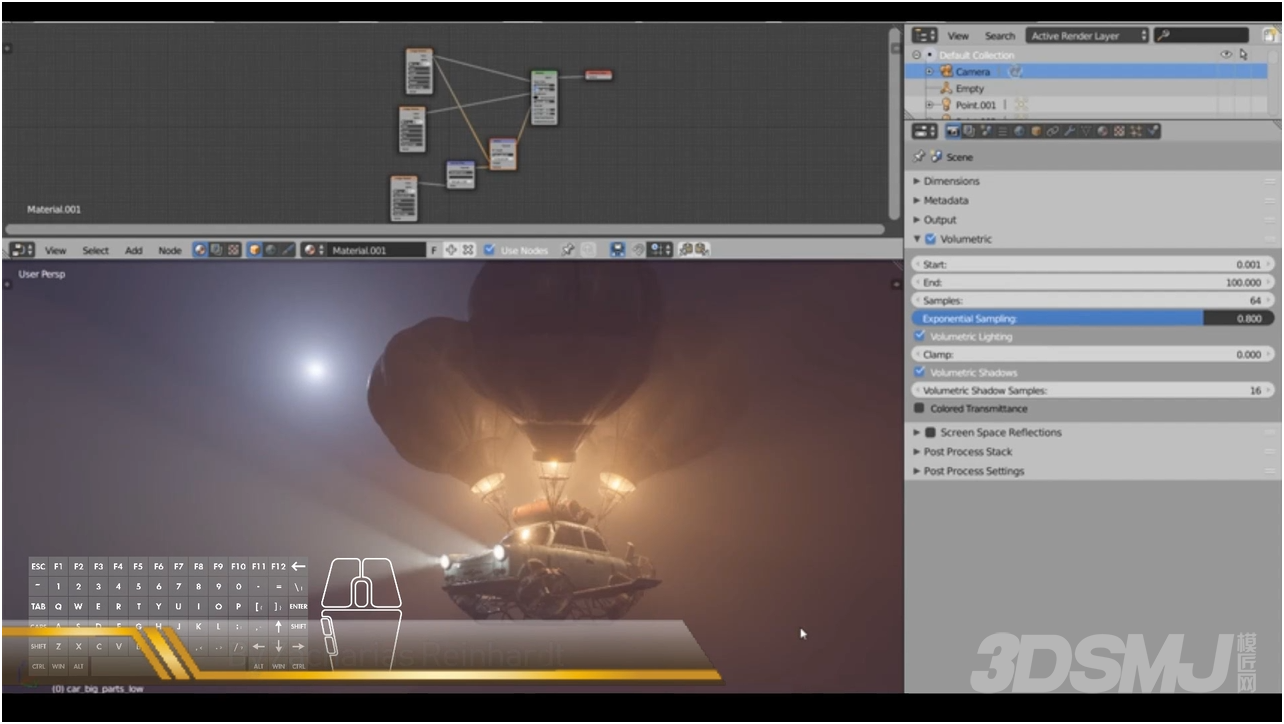Disable Volumetric Lighting checkbox

[x=919, y=336]
